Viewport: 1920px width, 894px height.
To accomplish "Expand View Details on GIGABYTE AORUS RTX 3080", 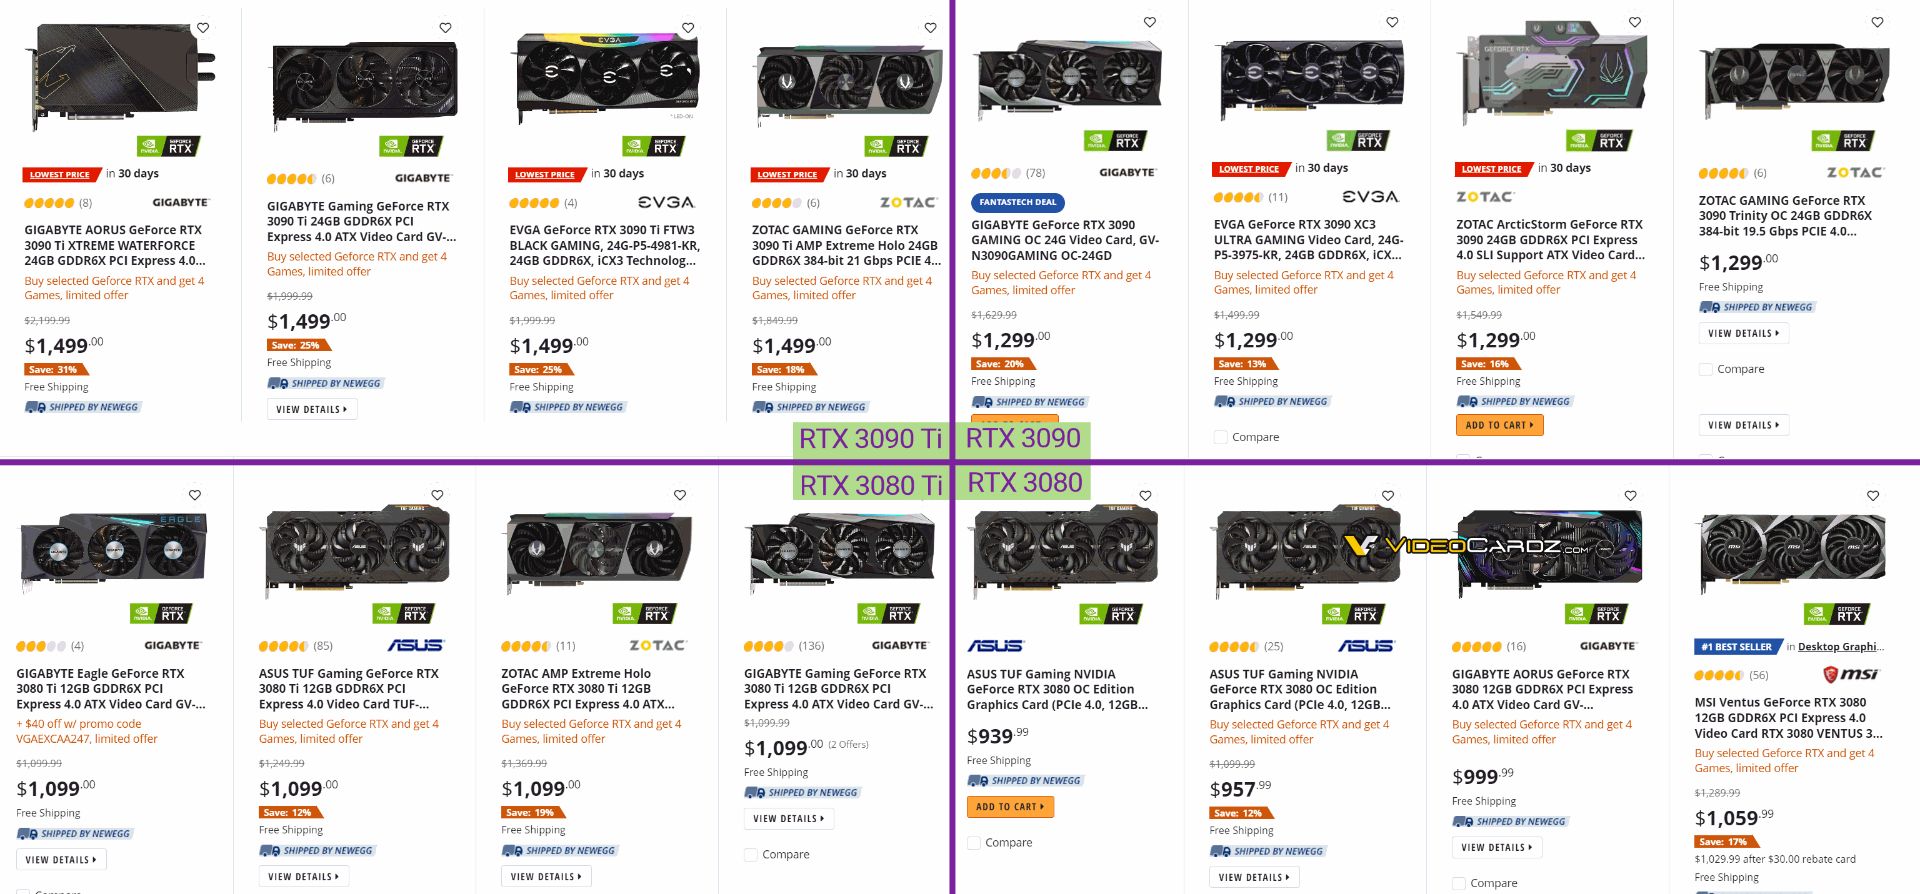I will (x=1497, y=847).
